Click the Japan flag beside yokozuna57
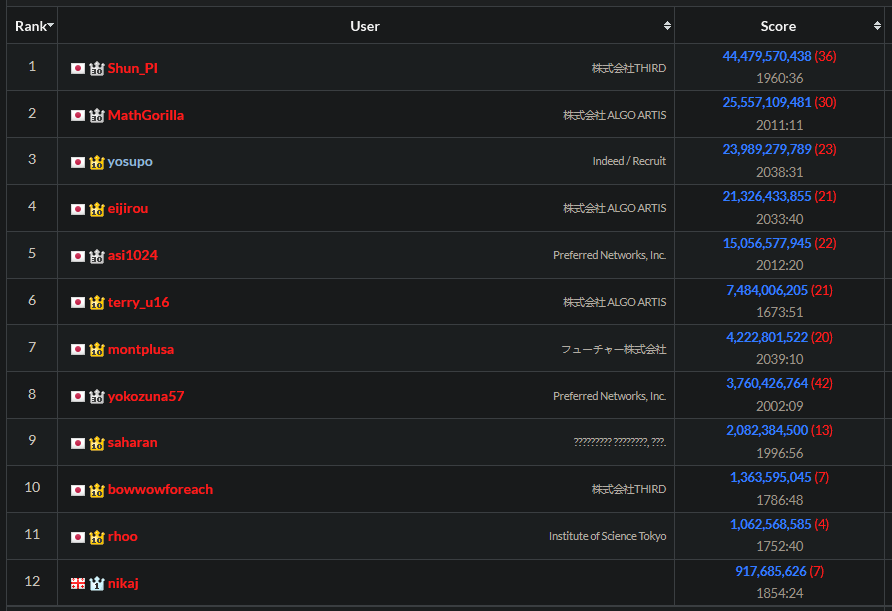The height and width of the screenshot is (611, 892). coord(78,397)
